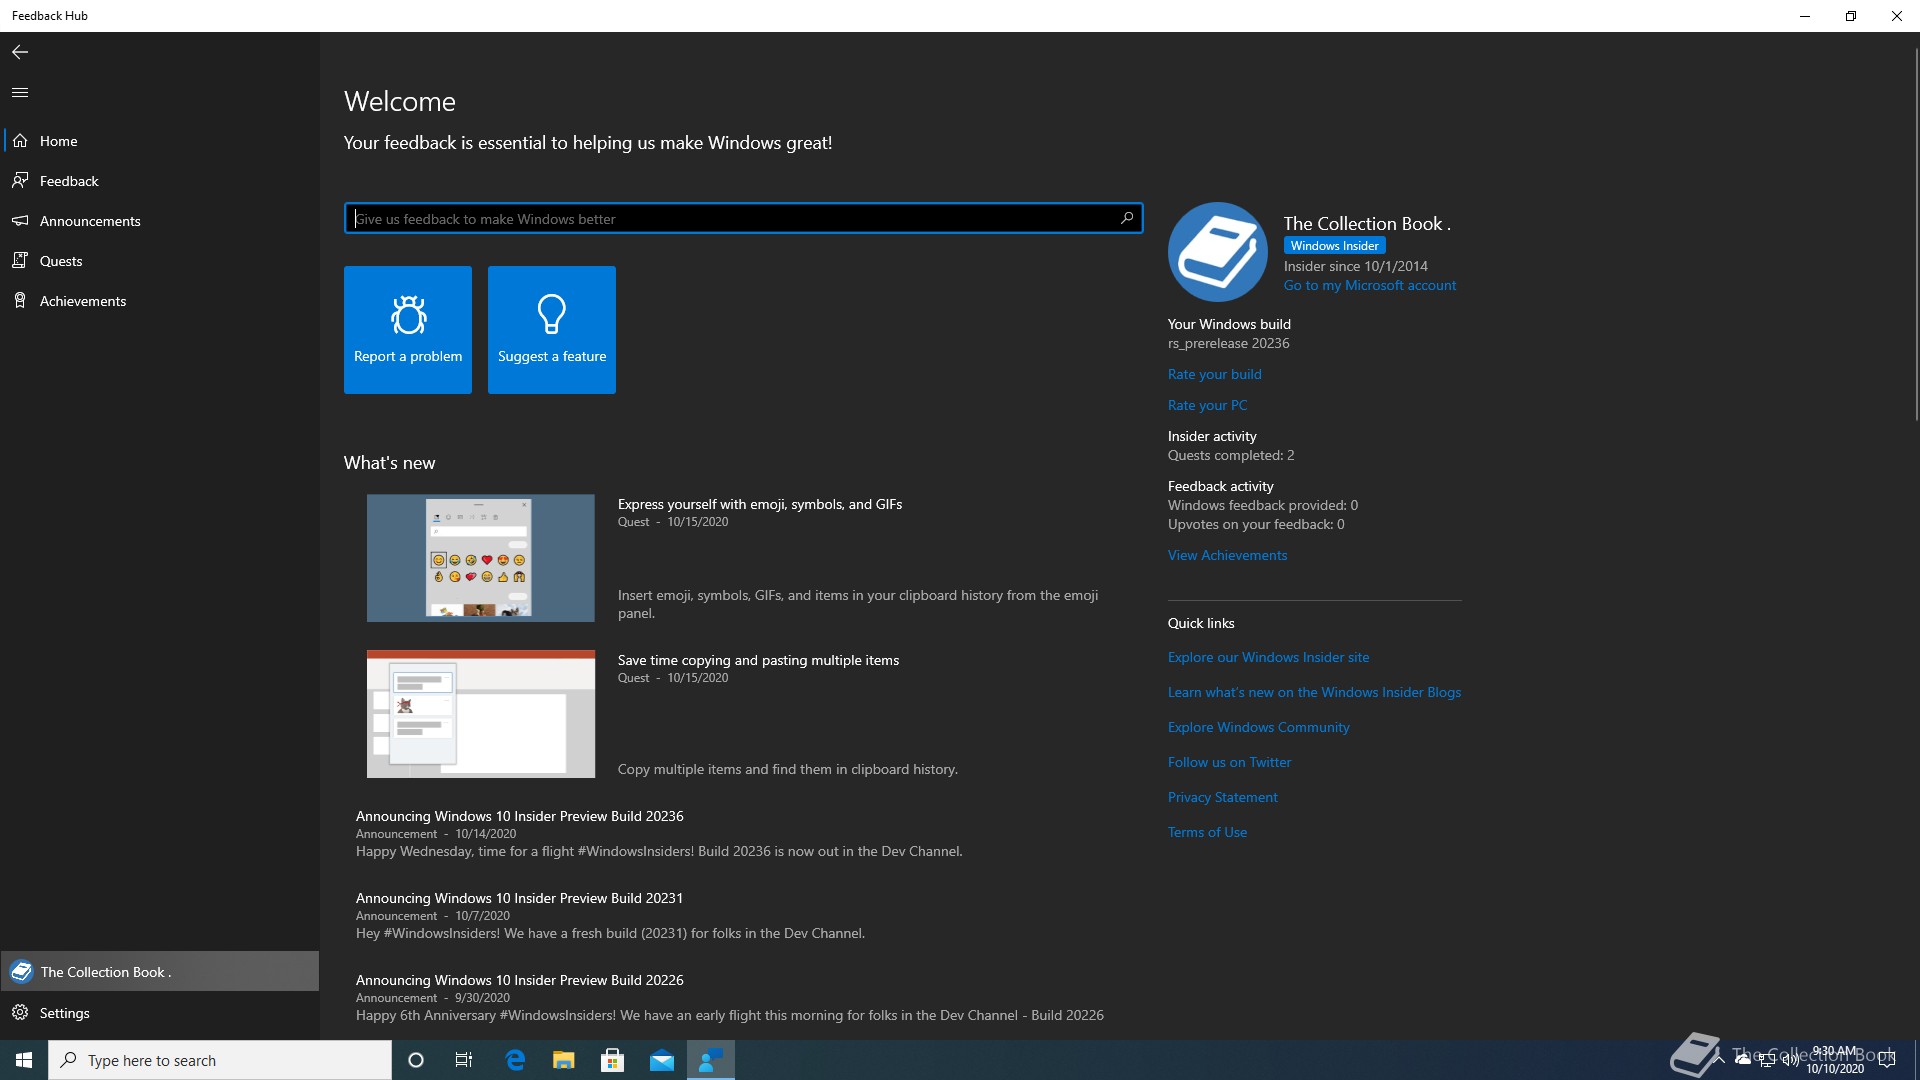Open Explore our Windows Insider site link
This screenshot has width=1920, height=1080.
coord(1268,657)
